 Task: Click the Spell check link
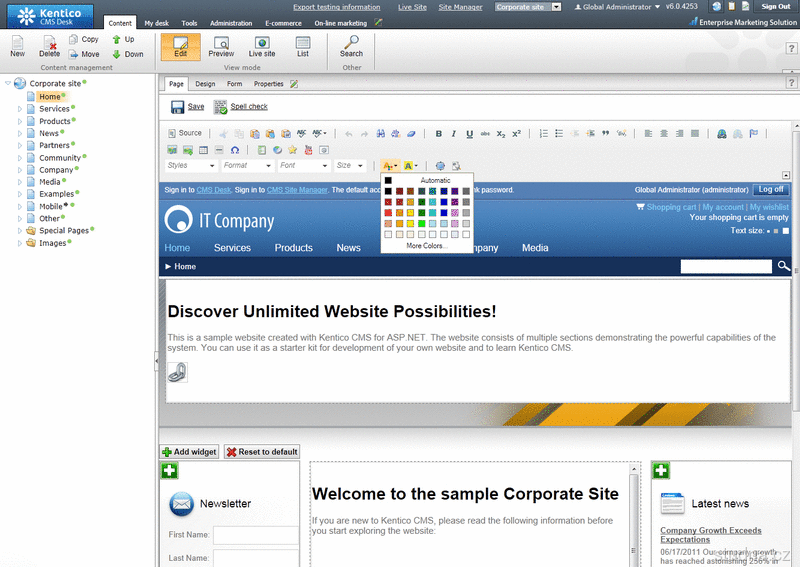point(249,107)
